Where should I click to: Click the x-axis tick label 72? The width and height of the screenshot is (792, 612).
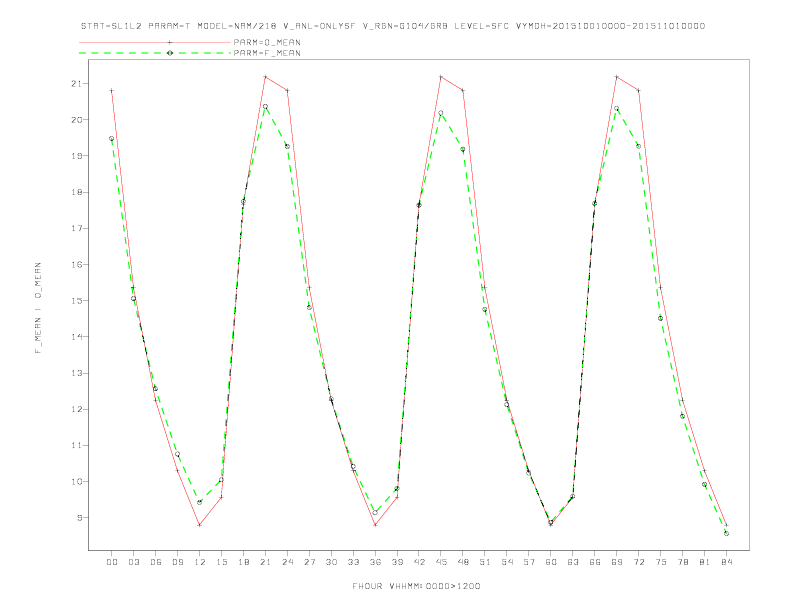tap(639, 562)
